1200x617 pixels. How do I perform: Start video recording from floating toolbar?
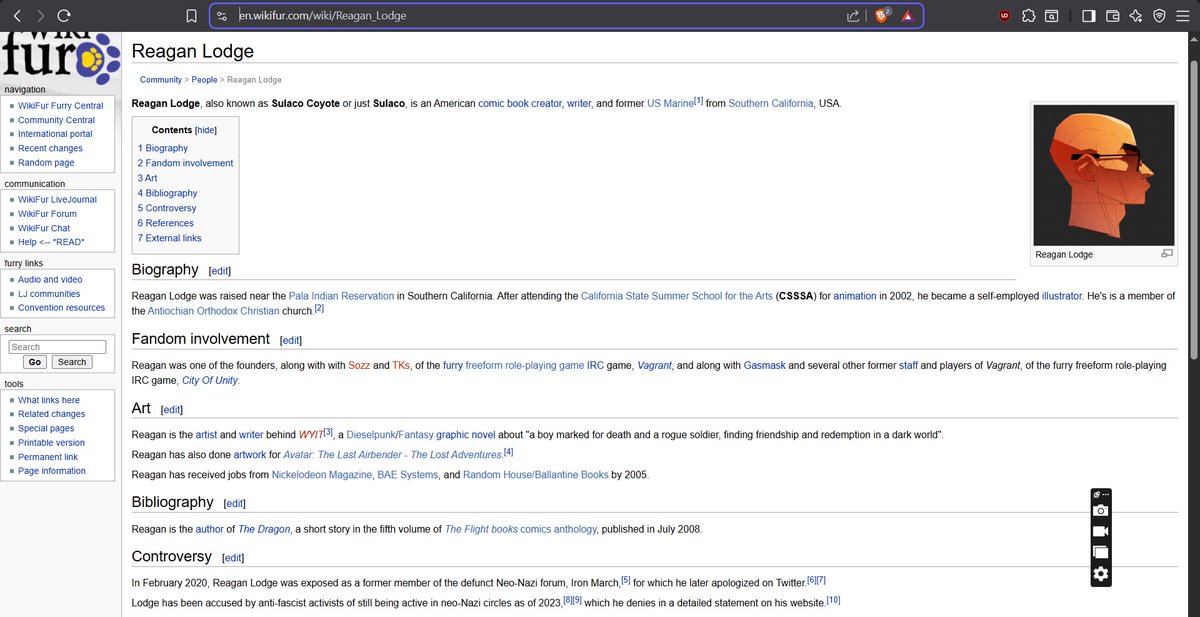[x=1100, y=532]
